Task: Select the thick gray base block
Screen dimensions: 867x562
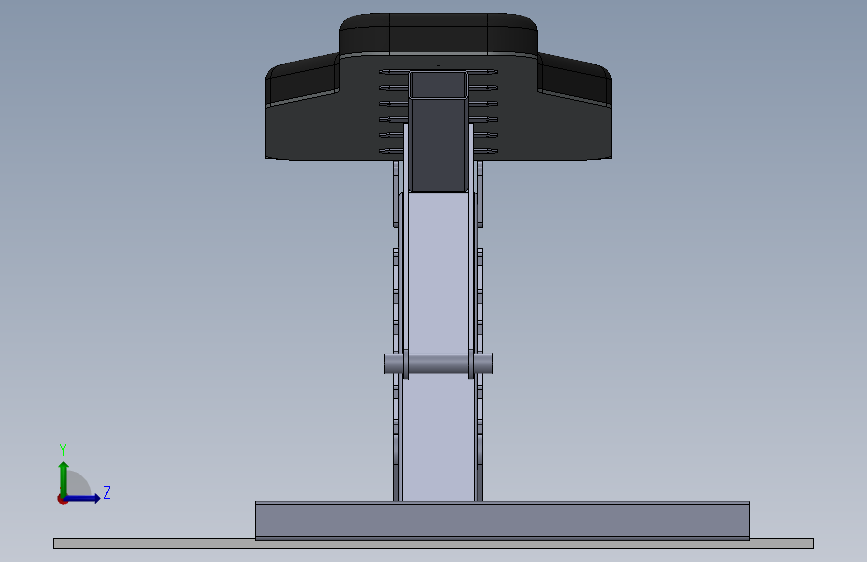Action: 502,520
